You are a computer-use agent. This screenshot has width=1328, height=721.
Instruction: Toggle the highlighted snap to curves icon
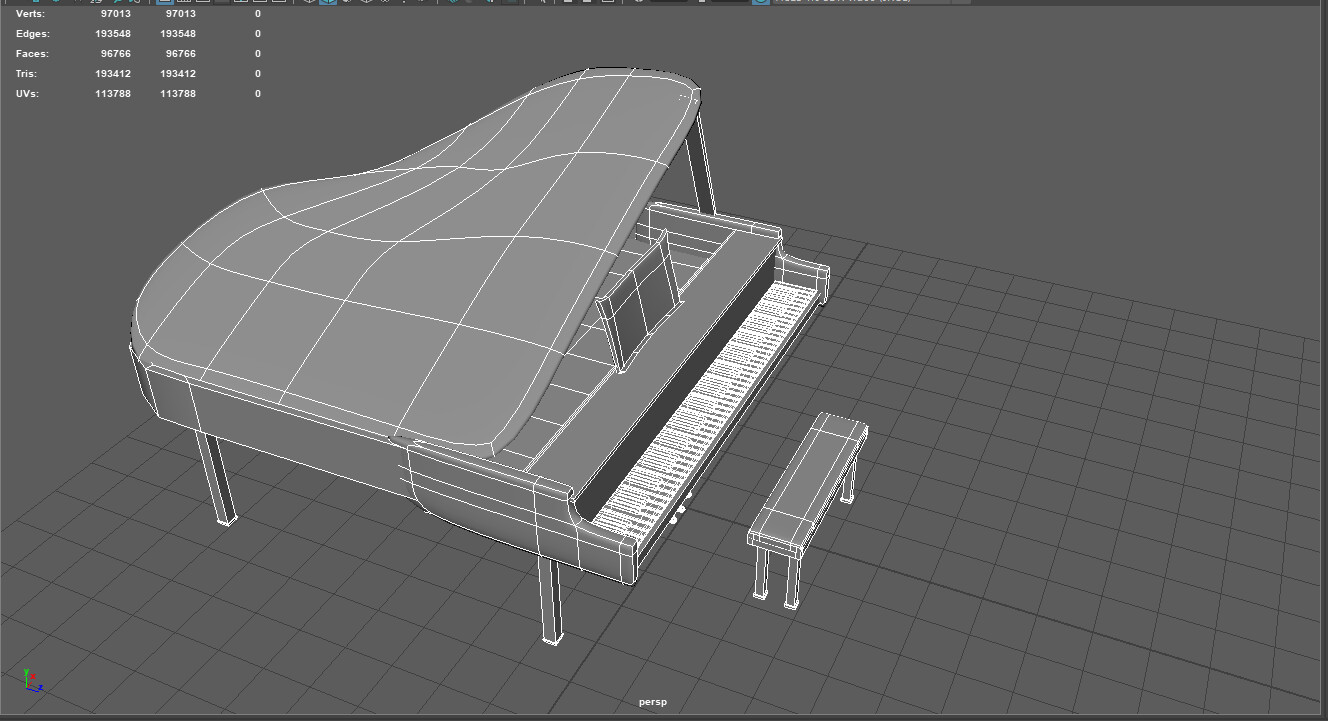[327, 5]
